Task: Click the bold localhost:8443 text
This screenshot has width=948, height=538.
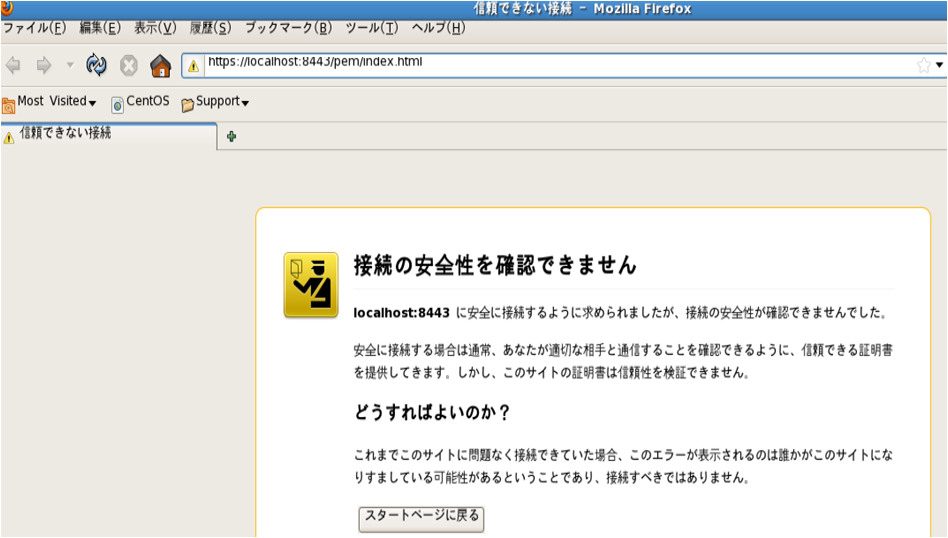Action: click(401, 313)
